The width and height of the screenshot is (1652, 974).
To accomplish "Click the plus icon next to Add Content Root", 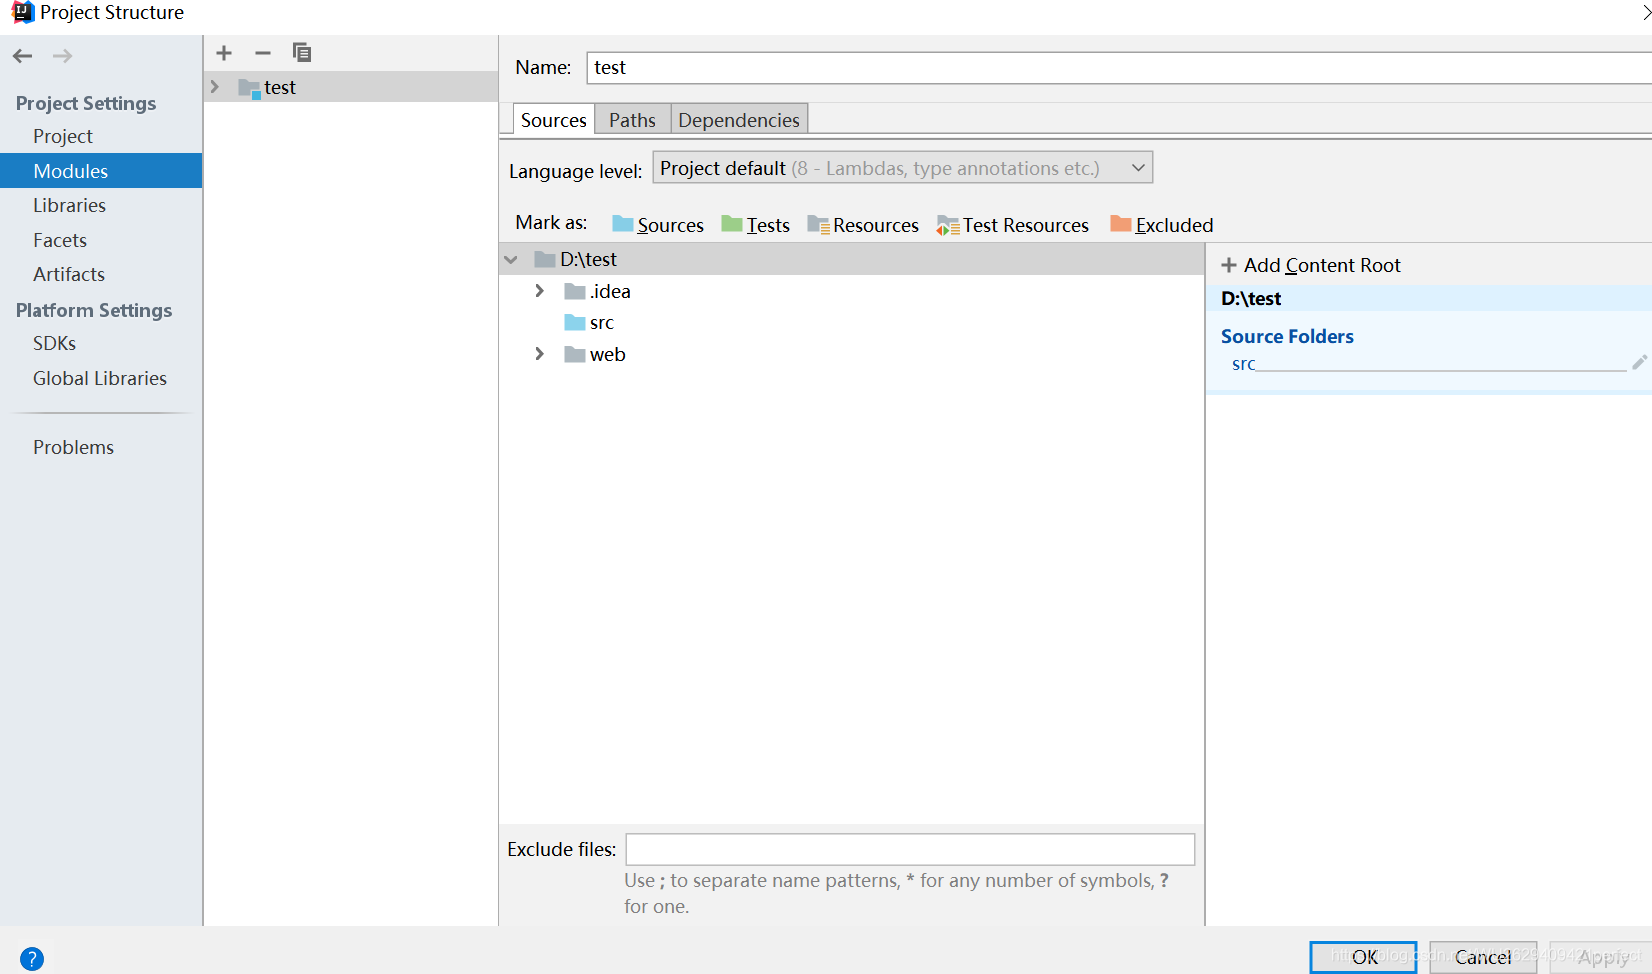I will pos(1229,265).
